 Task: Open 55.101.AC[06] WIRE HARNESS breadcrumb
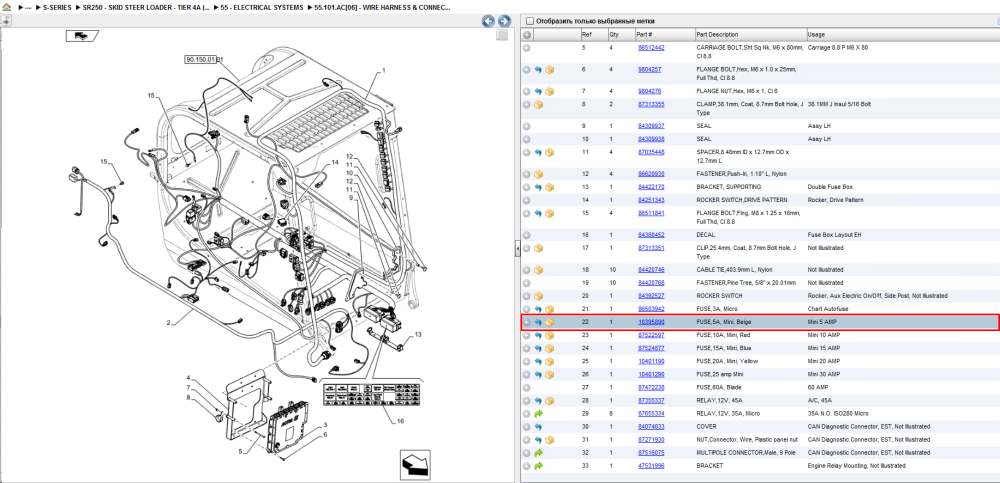381,8
